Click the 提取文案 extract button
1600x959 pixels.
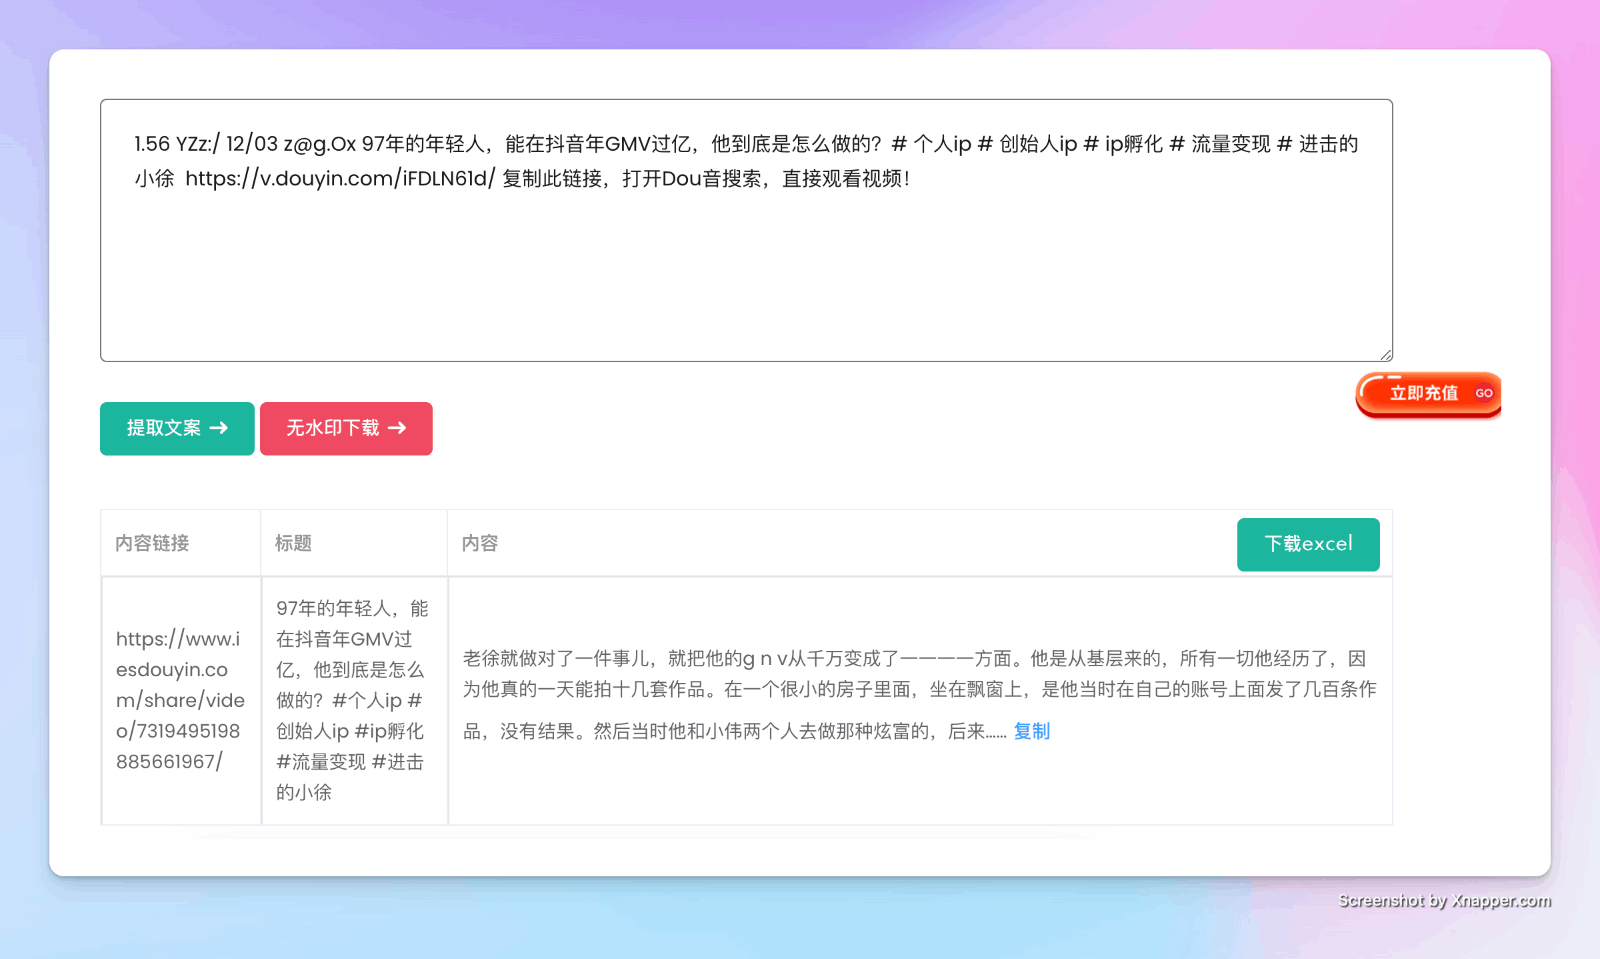pos(176,428)
